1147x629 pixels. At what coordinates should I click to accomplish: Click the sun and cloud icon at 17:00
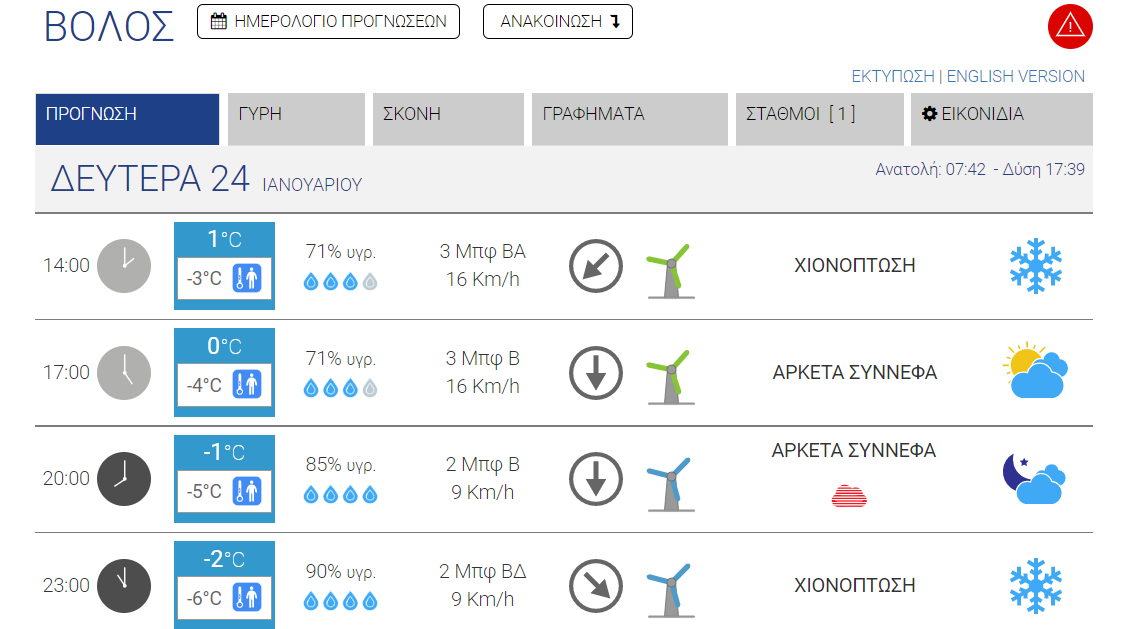click(1035, 370)
